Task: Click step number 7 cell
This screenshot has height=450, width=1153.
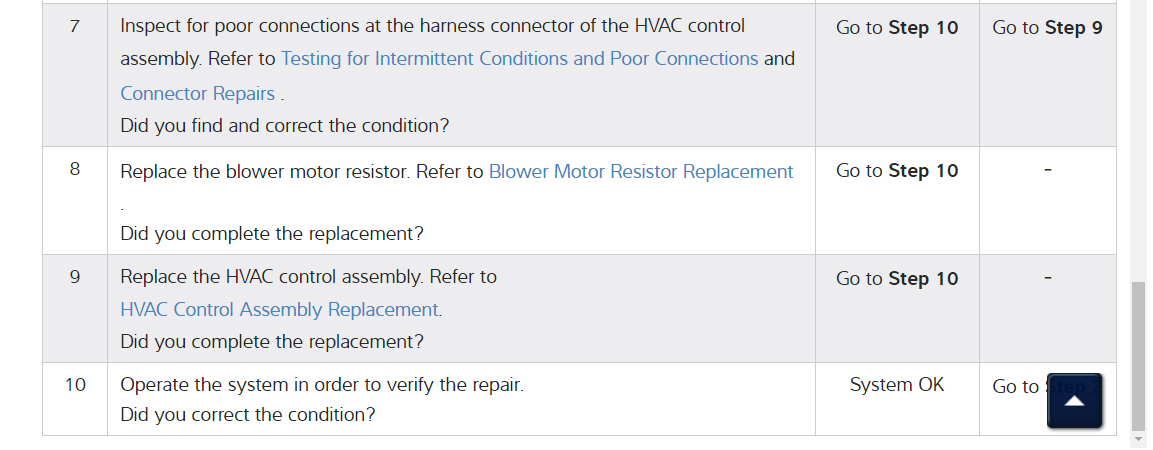Action: [75, 27]
